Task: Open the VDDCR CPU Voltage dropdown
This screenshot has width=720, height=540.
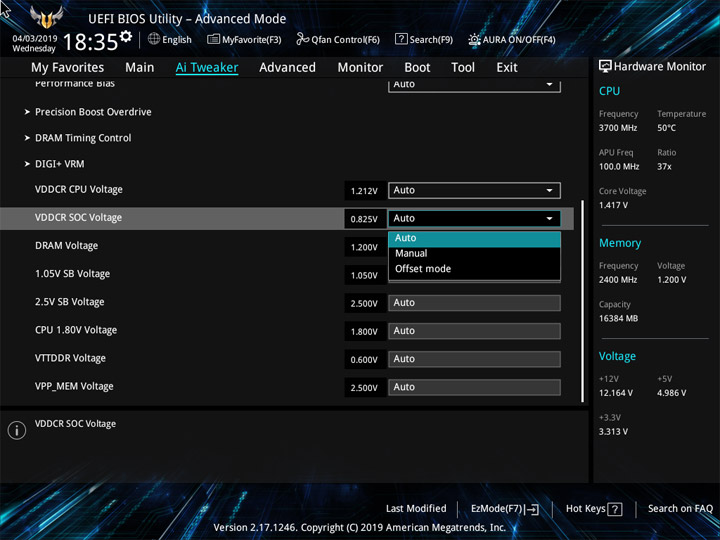Action: coord(474,191)
